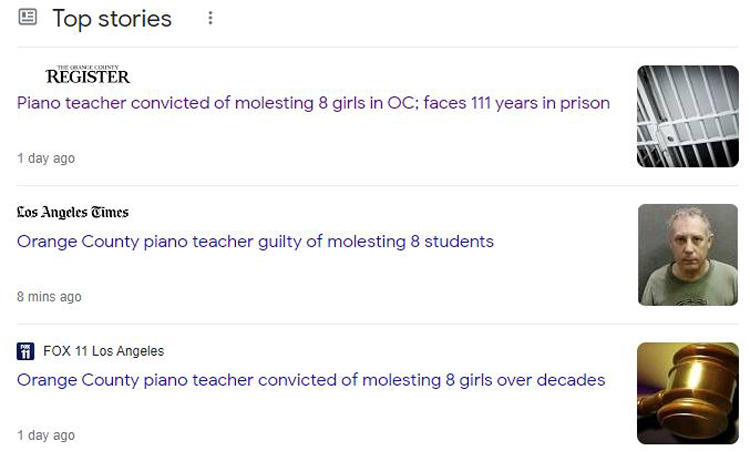Click the newspaper icon next to Top stories
The height and width of the screenshot is (461, 750).
27,17
